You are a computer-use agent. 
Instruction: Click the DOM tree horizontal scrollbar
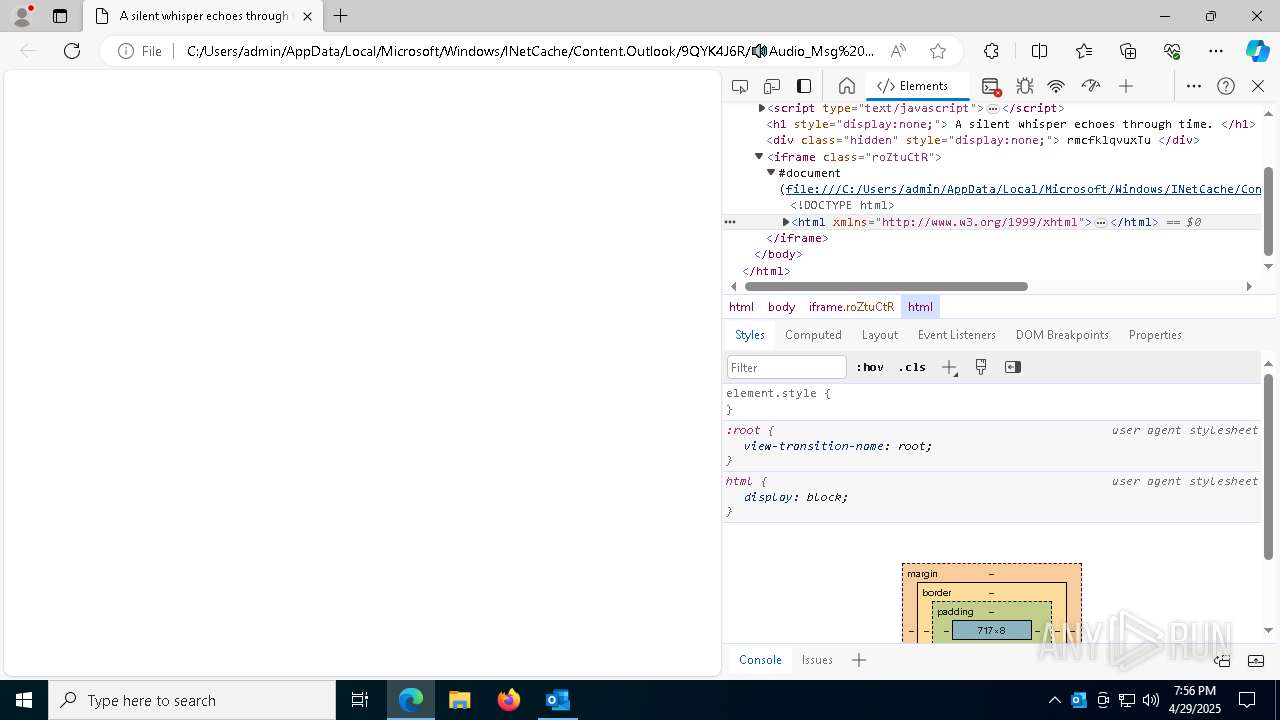tap(886, 286)
